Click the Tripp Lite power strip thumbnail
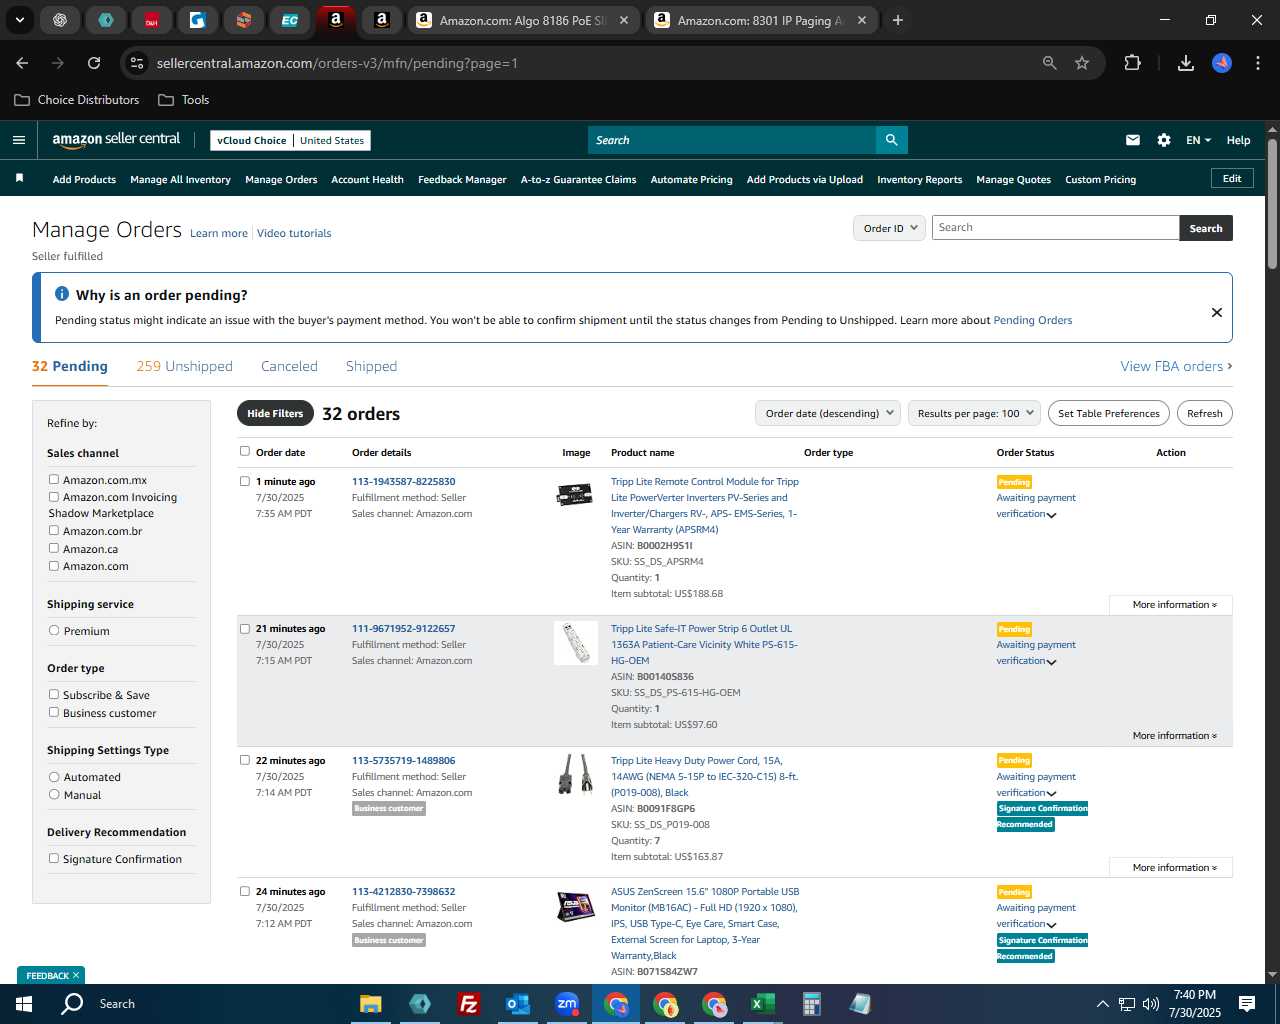Image resolution: width=1280 pixels, height=1024 pixels. 576,643
